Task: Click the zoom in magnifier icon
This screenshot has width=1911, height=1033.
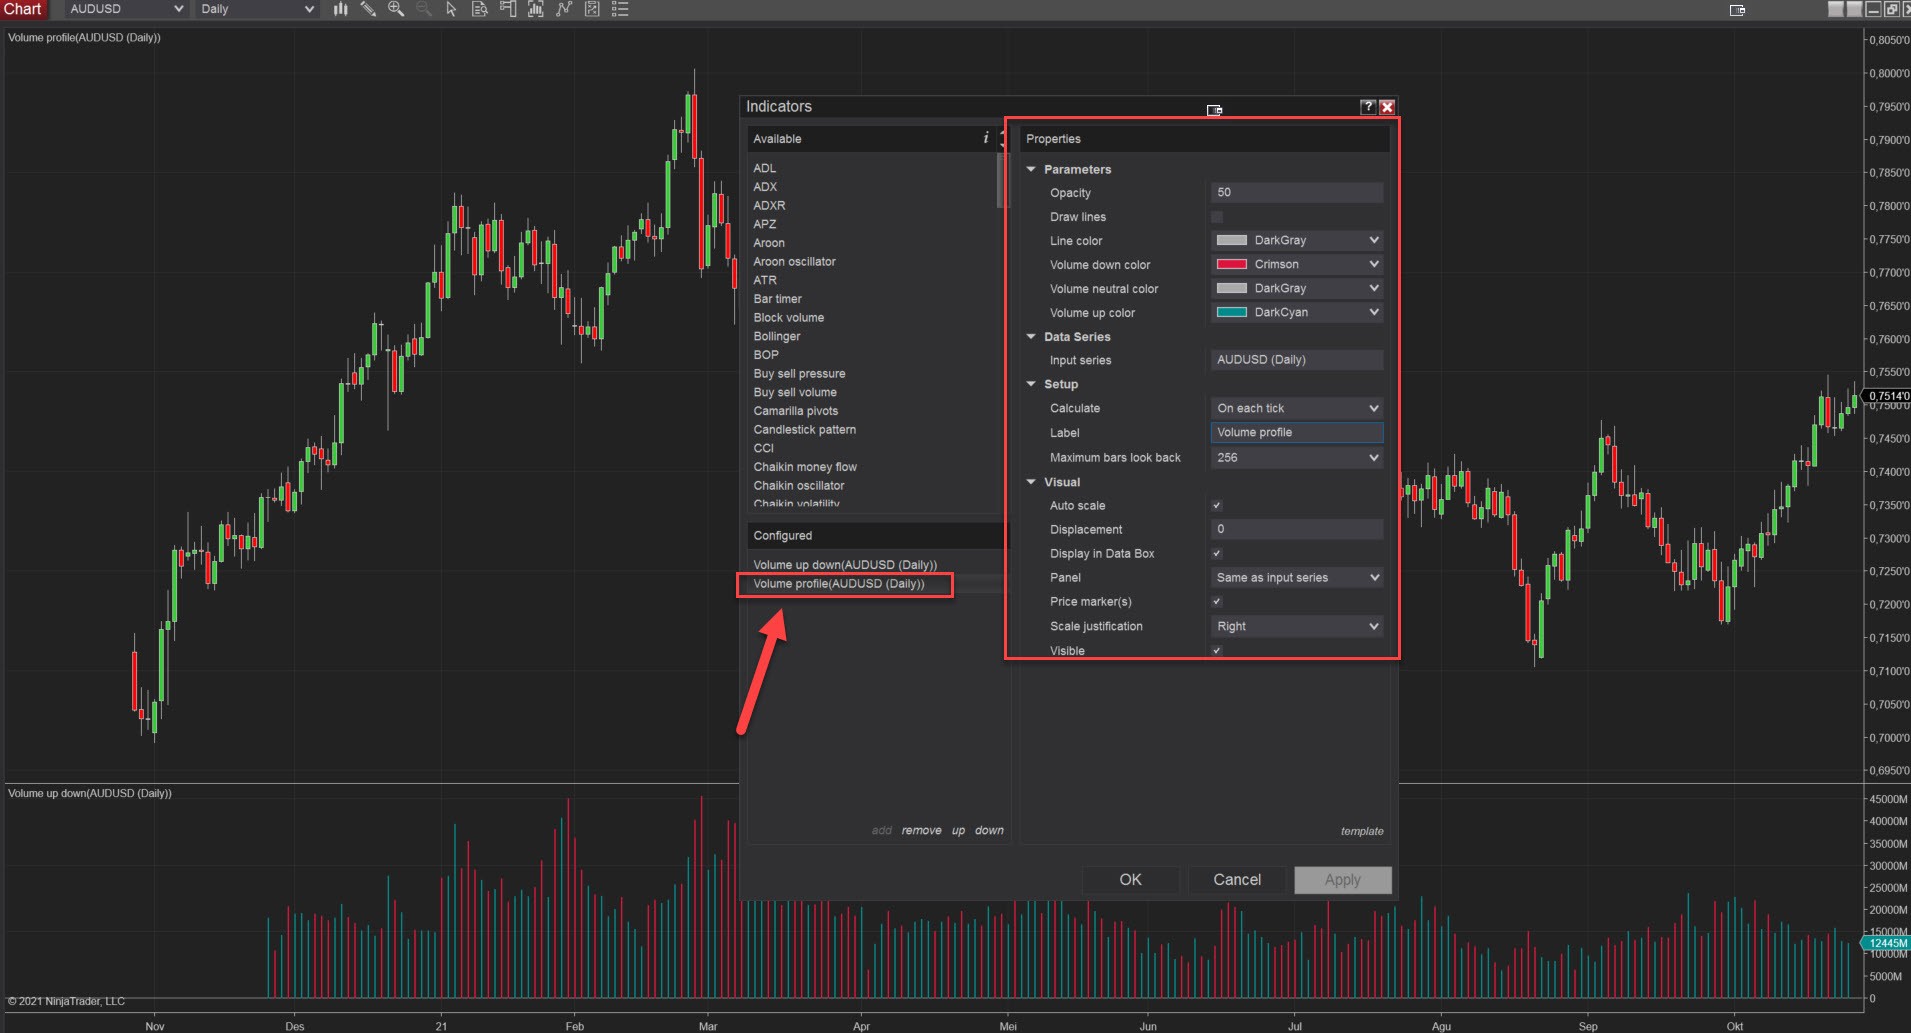Action: tap(396, 9)
